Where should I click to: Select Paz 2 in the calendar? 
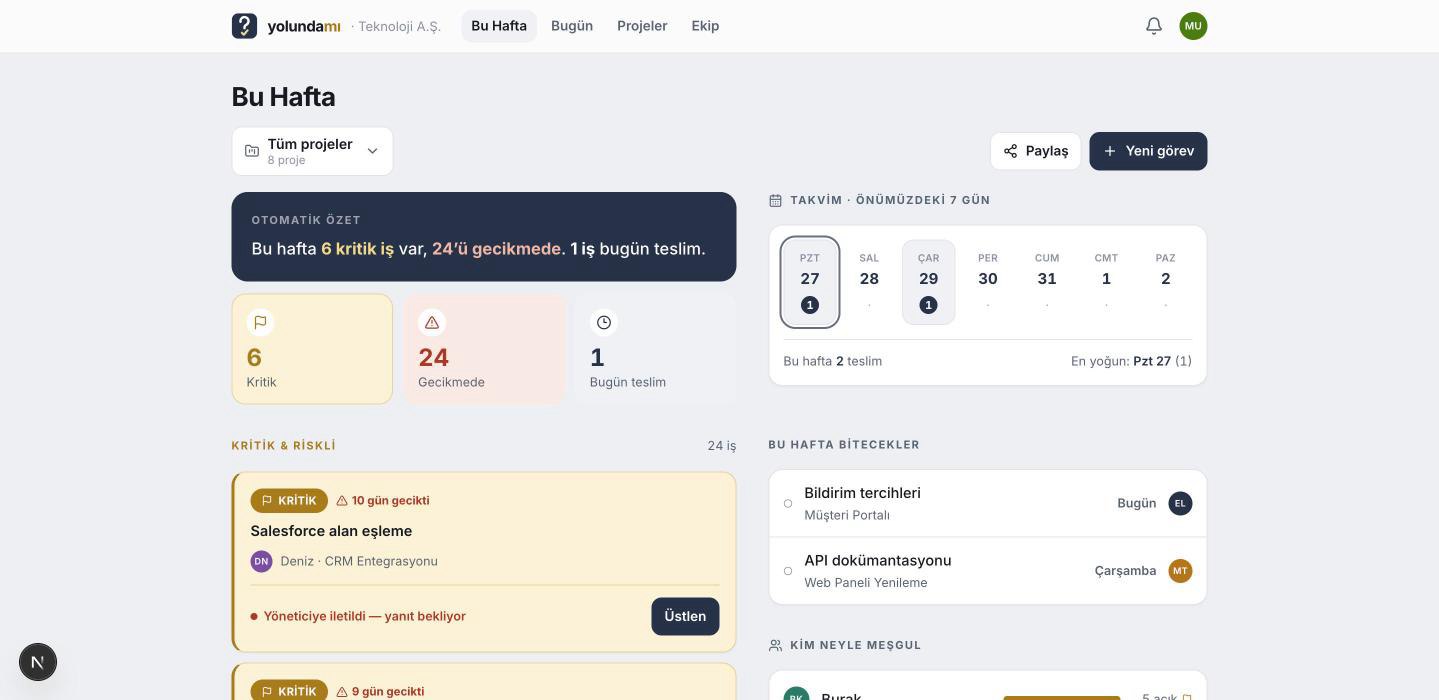click(1165, 282)
